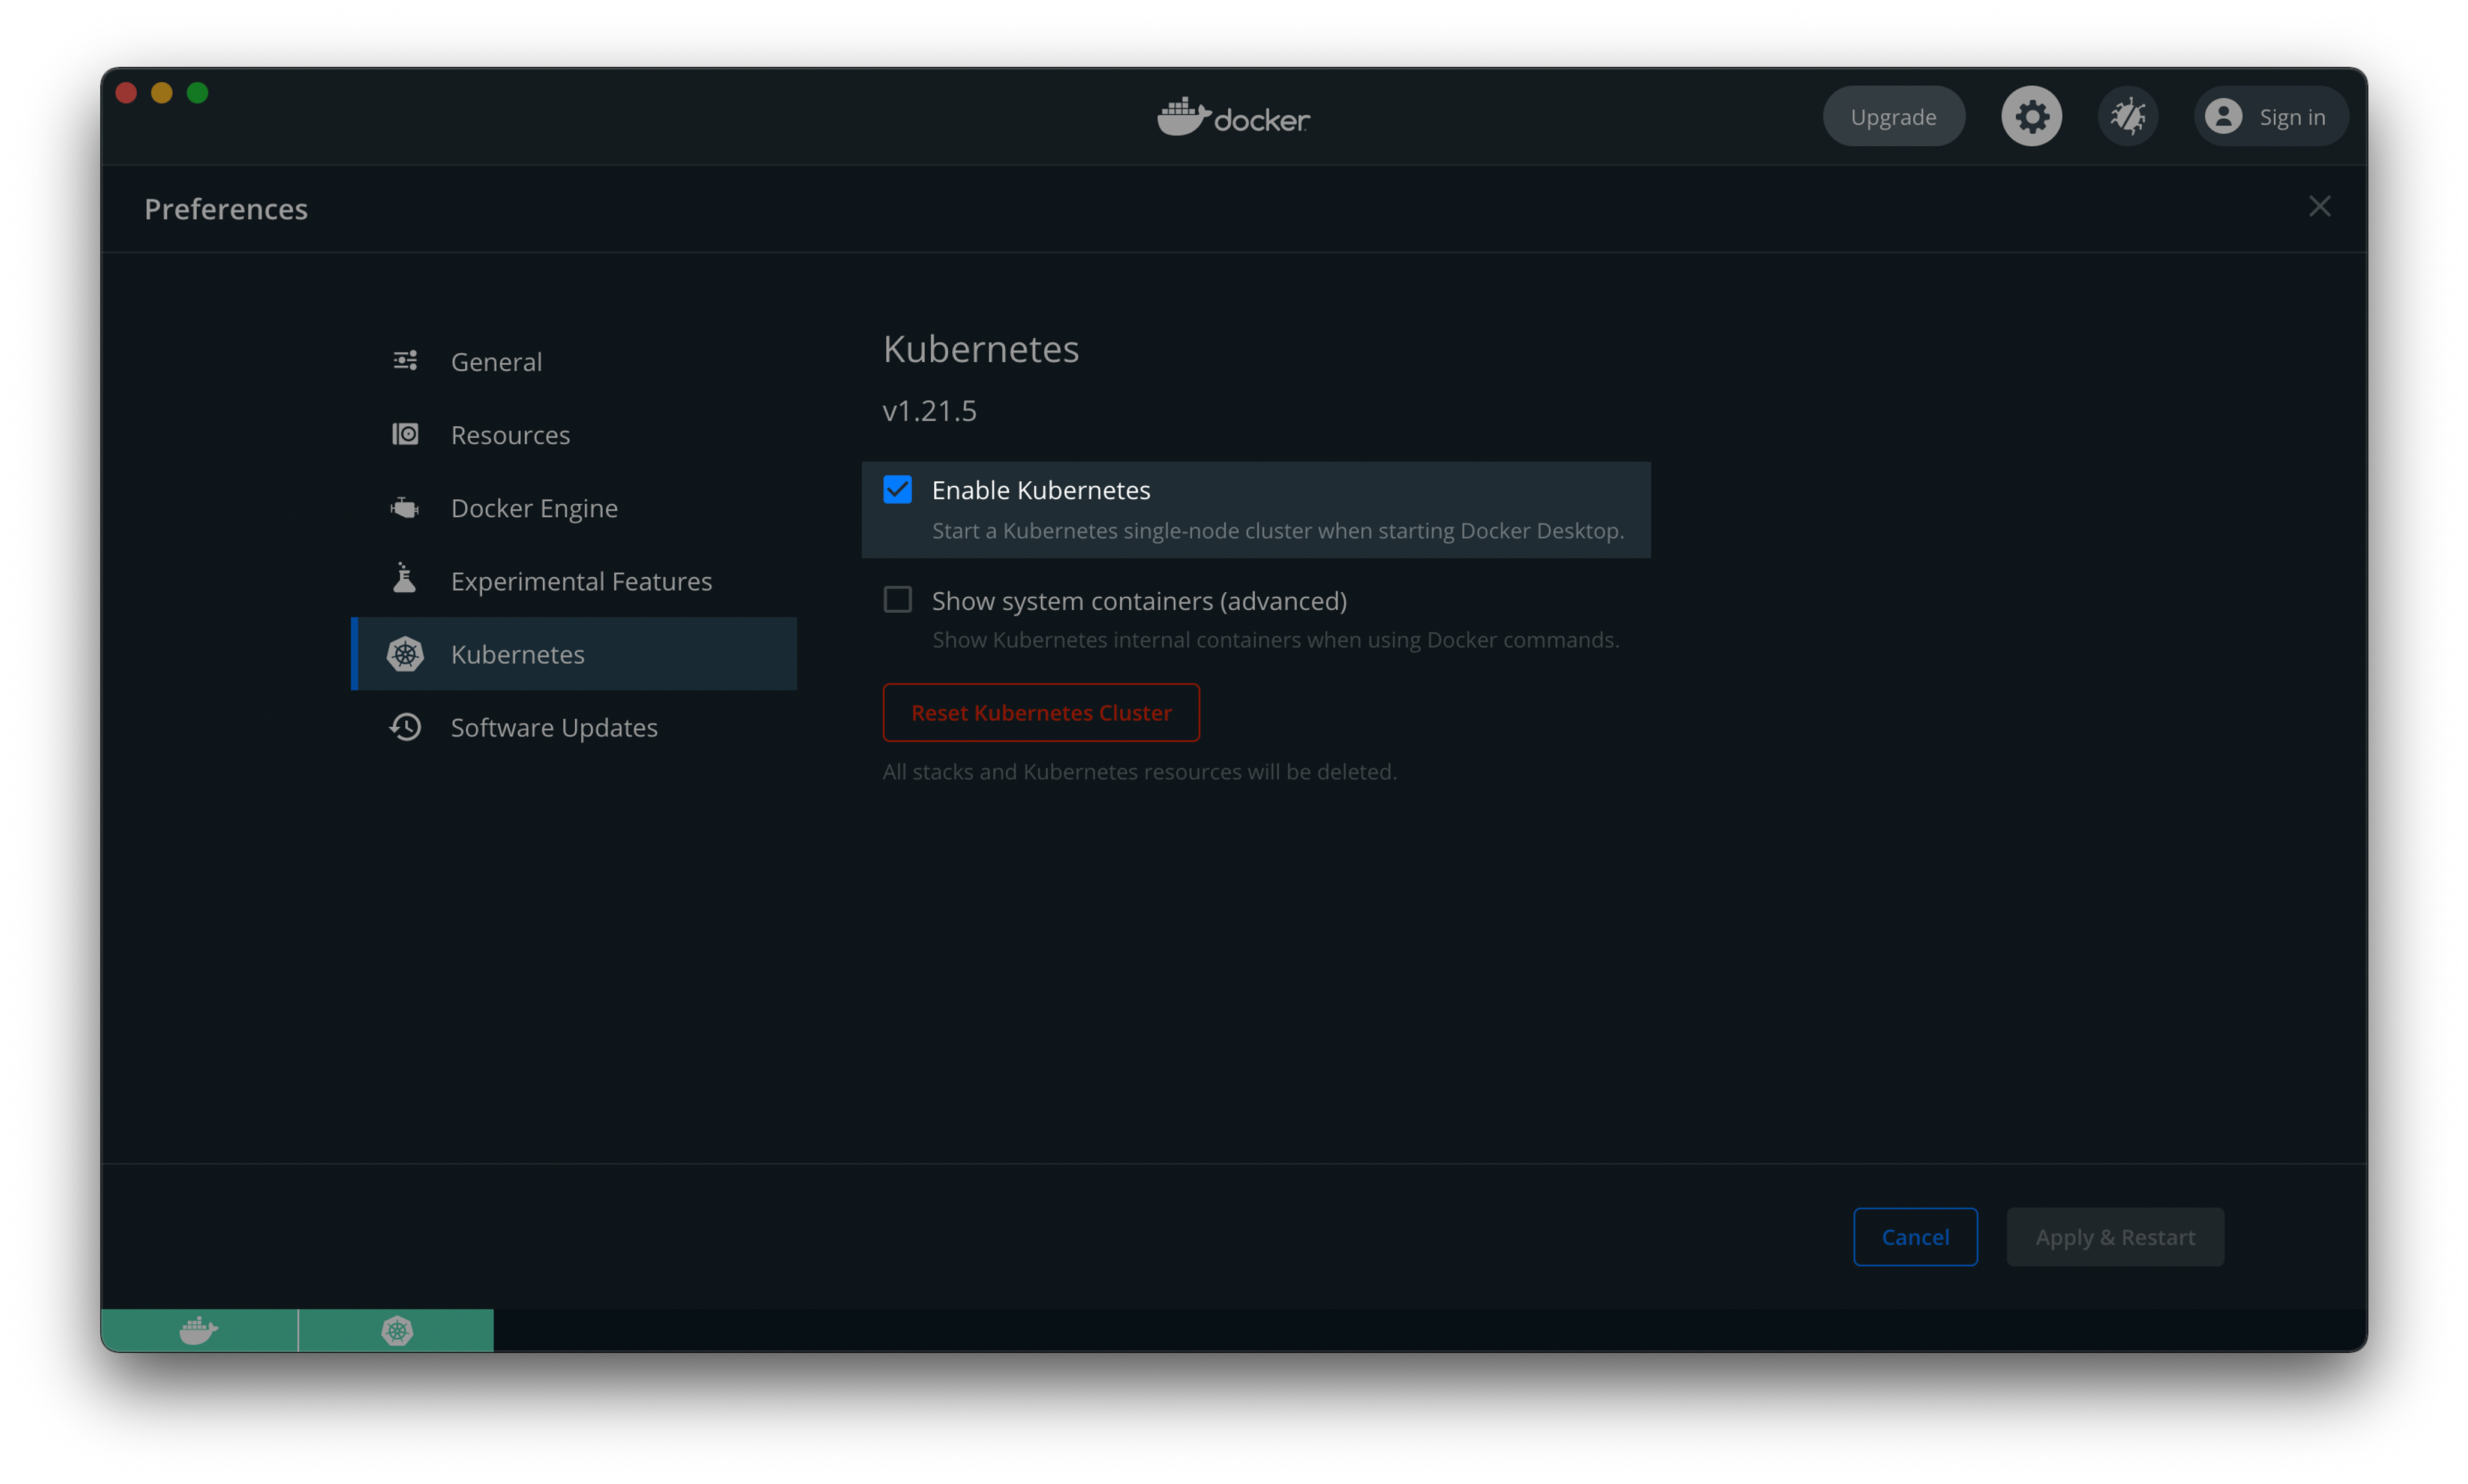
Task: Click the Software Updates clock icon
Action: (405, 727)
